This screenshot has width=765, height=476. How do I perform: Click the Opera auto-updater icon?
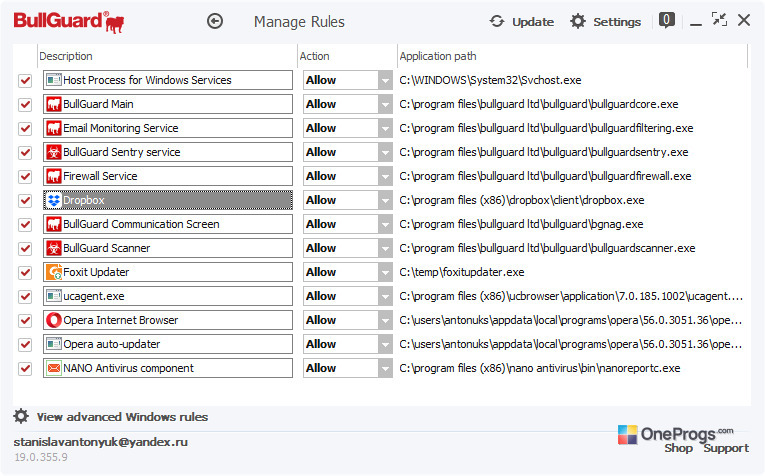[x=54, y=344]
